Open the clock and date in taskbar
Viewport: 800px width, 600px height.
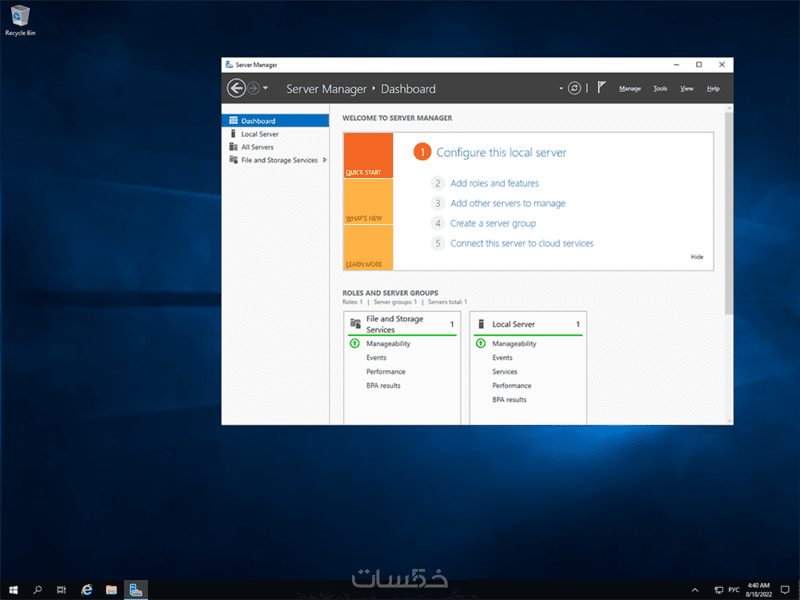(758, 590)
